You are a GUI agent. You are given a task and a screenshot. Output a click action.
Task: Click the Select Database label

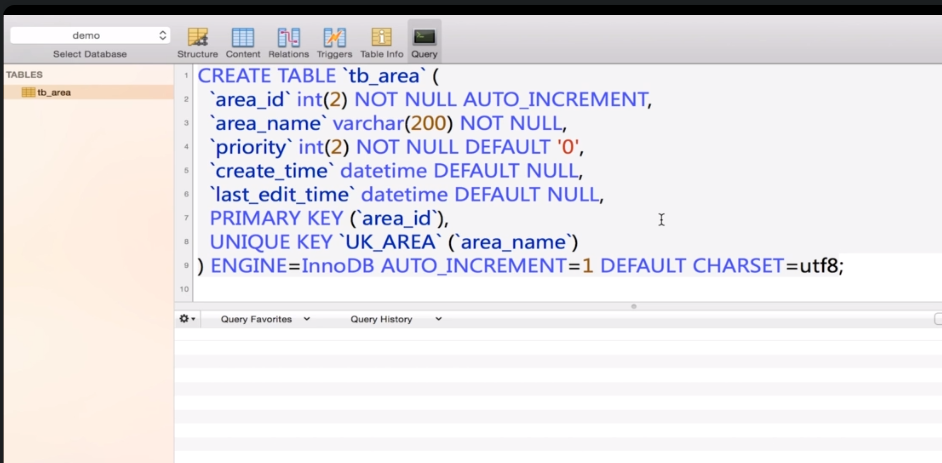coord(90,54)
